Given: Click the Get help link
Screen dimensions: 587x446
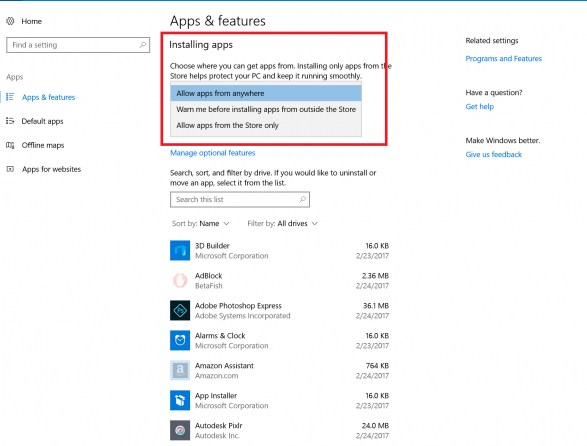Looking at the screenshot, I should tap(480, 106).
